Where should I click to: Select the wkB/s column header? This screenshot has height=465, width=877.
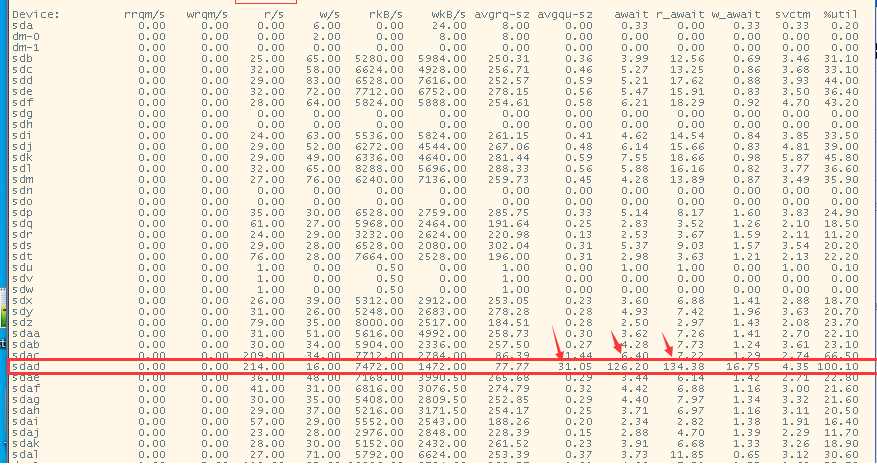click(x=447, y=15)
